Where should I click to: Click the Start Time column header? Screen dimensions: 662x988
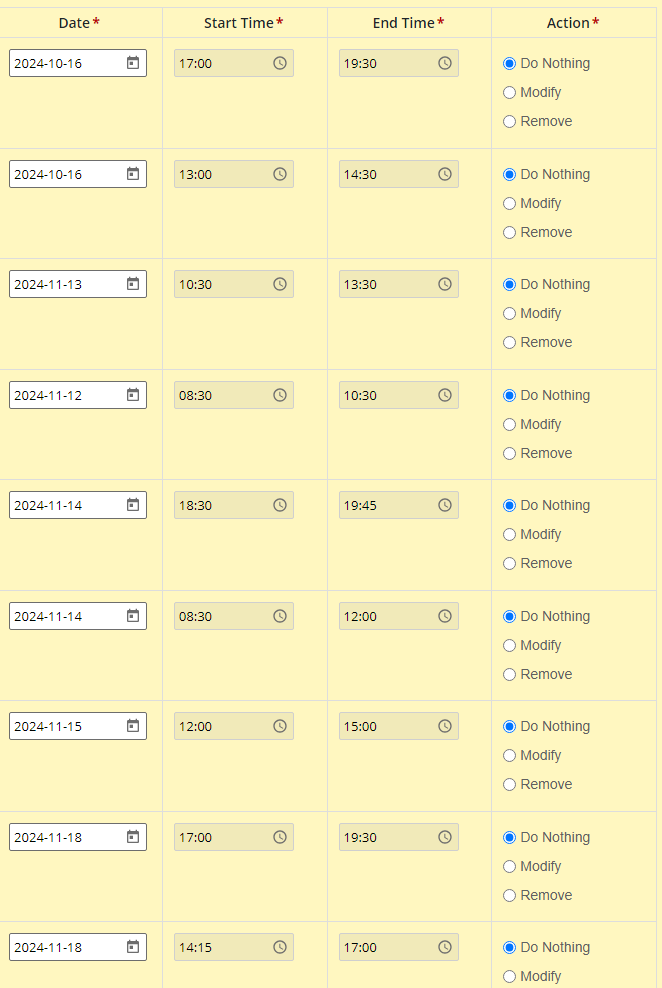click(x=244, y=23)
